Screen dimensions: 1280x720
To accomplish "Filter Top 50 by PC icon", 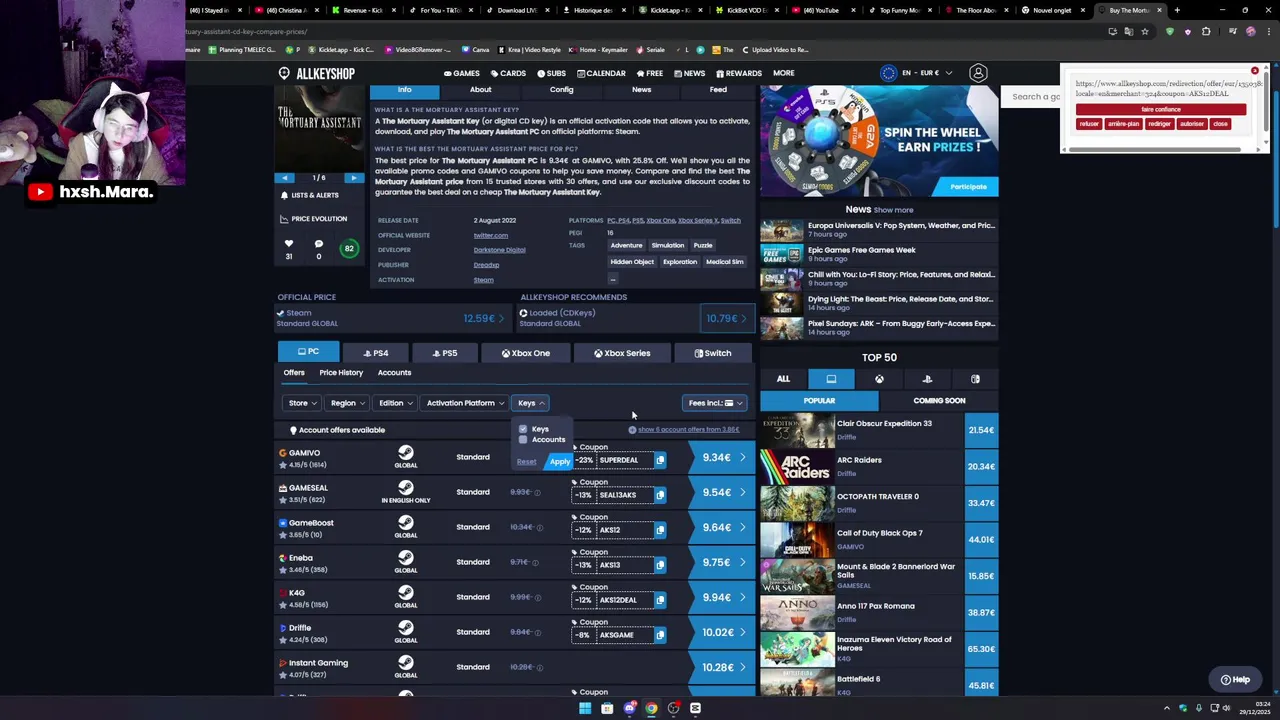I will coord(831,379).
